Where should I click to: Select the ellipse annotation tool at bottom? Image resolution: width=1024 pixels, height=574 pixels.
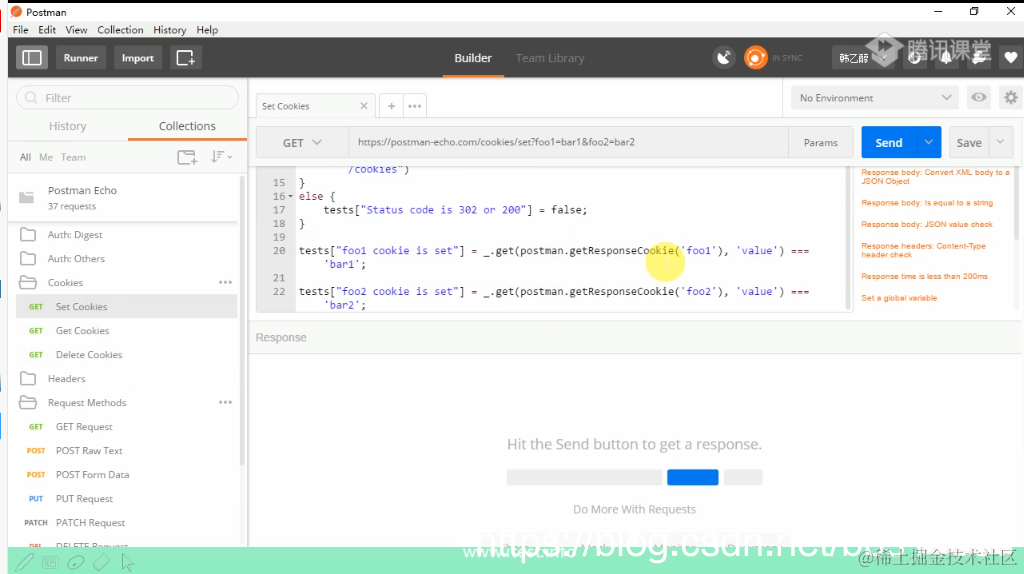[76, 562]
